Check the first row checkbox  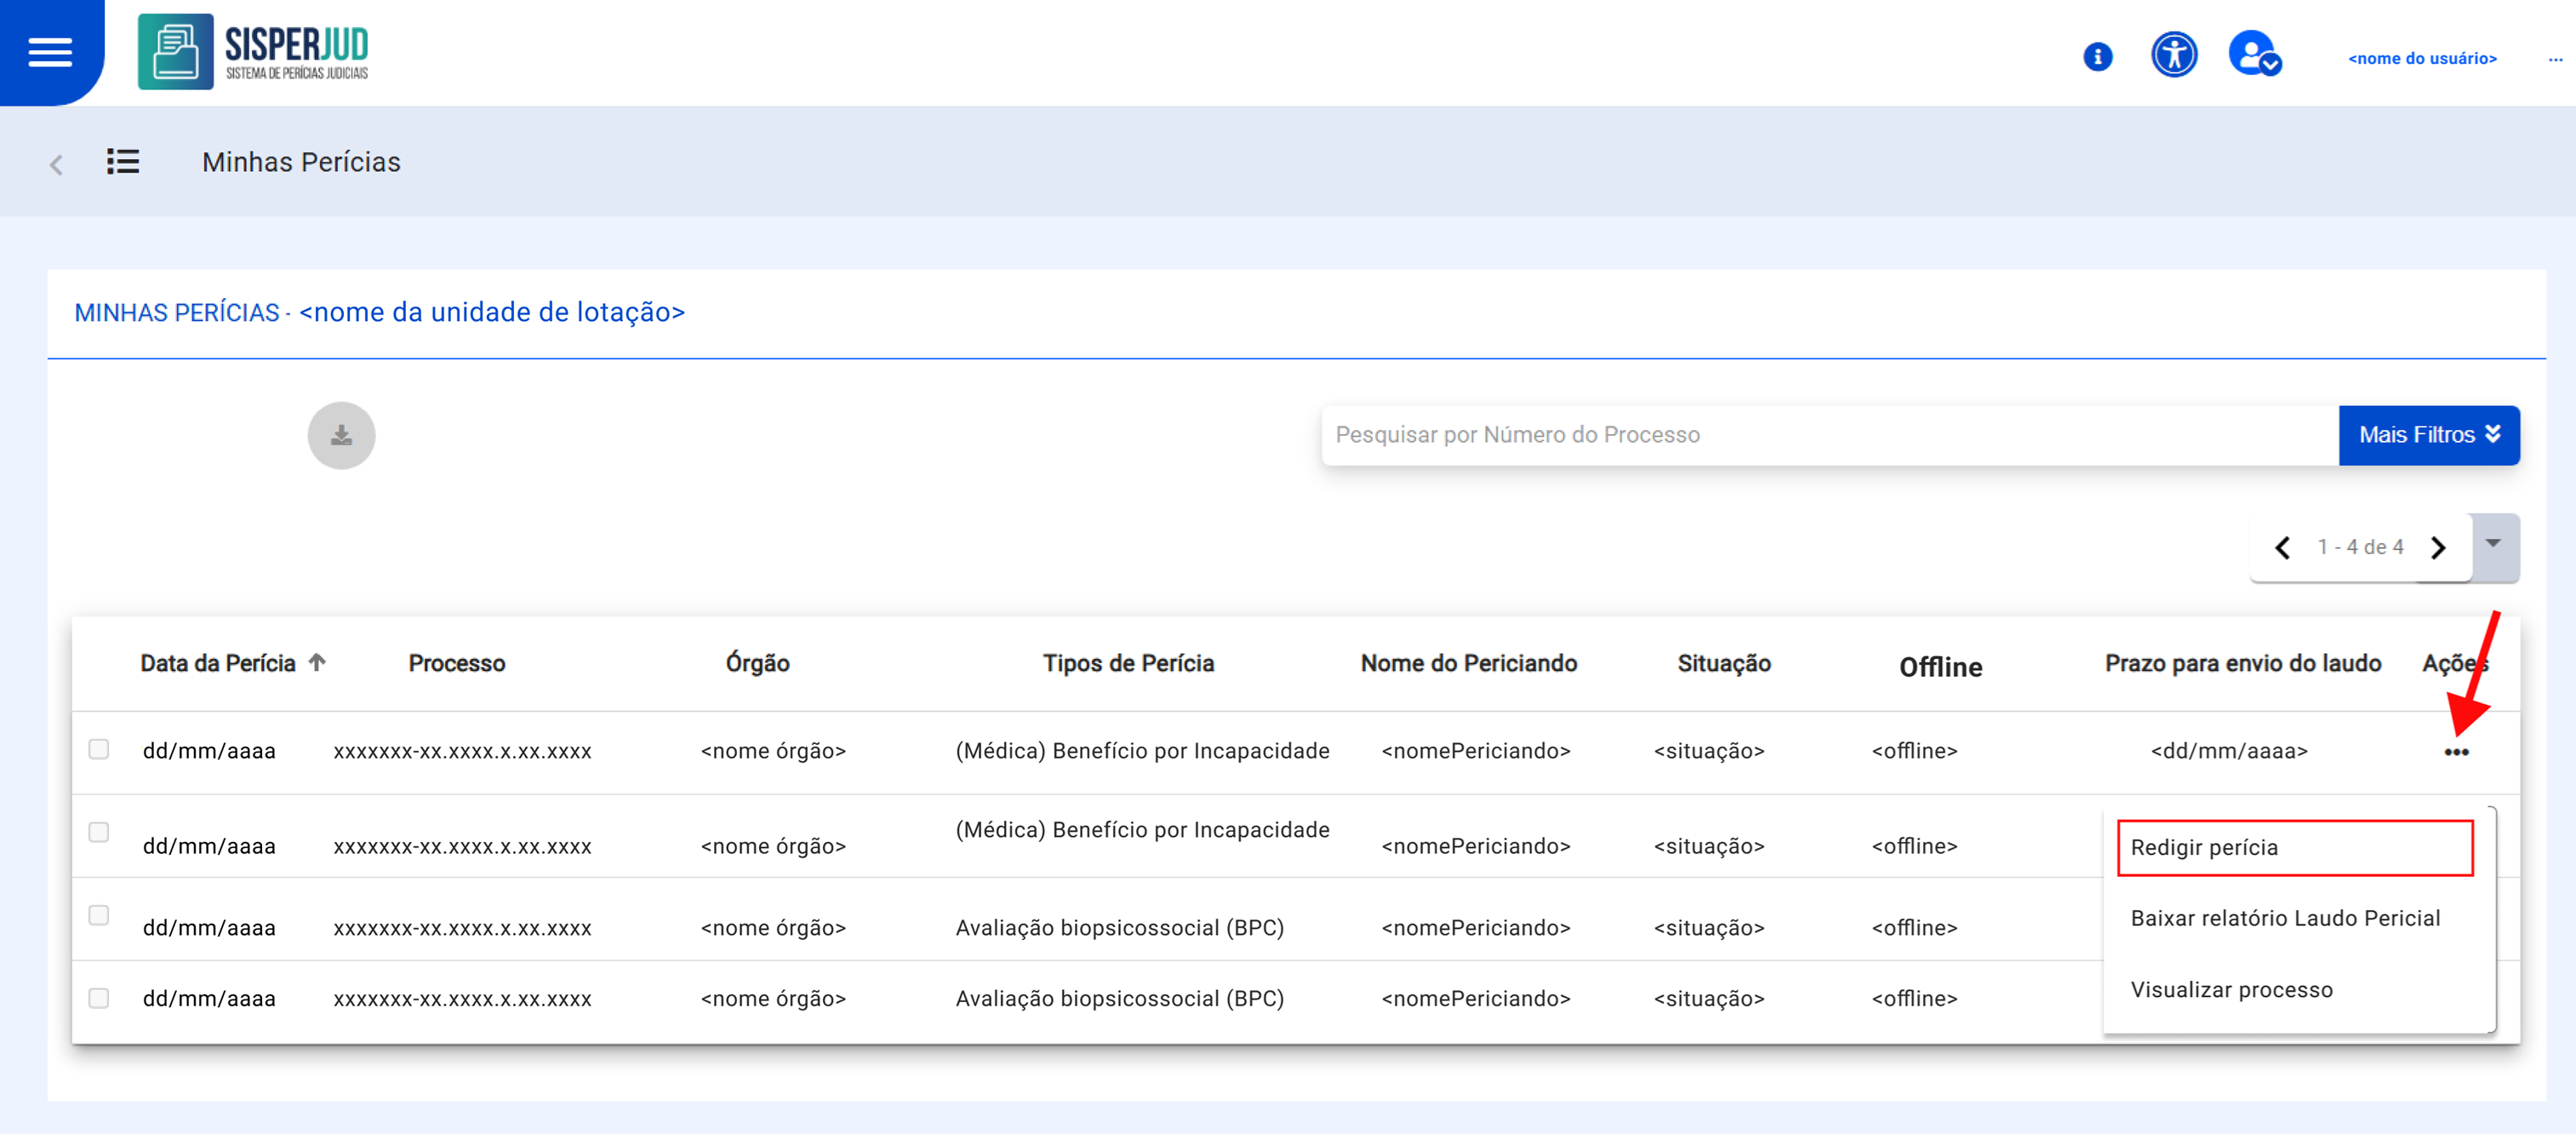click(x=99, y=749)
